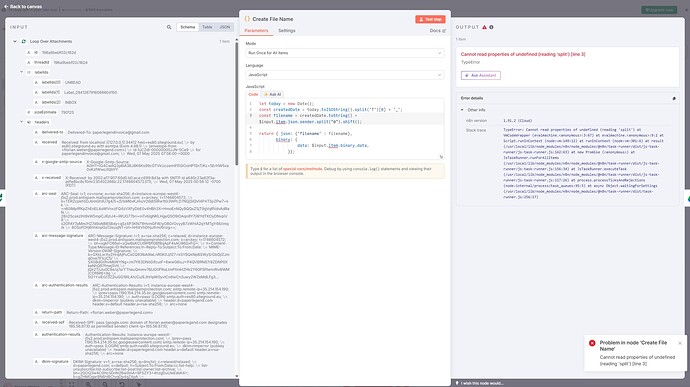Screen dimensions: 690x387
Task: Open the Language dropdown set to JavaScript
Action: (x=345, y=75)
